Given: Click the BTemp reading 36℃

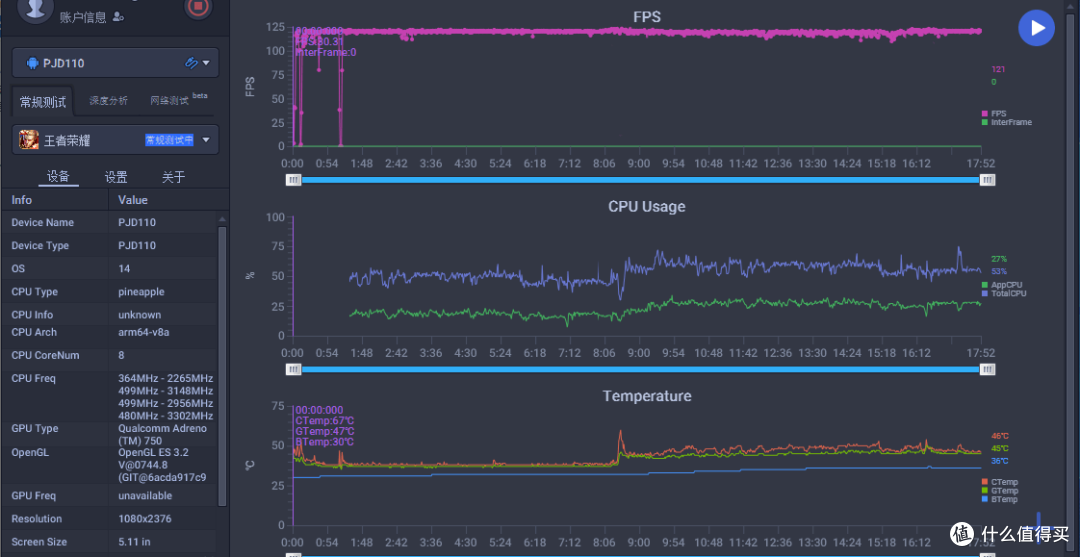Looking at the screenshot, I should (1000, 461).
